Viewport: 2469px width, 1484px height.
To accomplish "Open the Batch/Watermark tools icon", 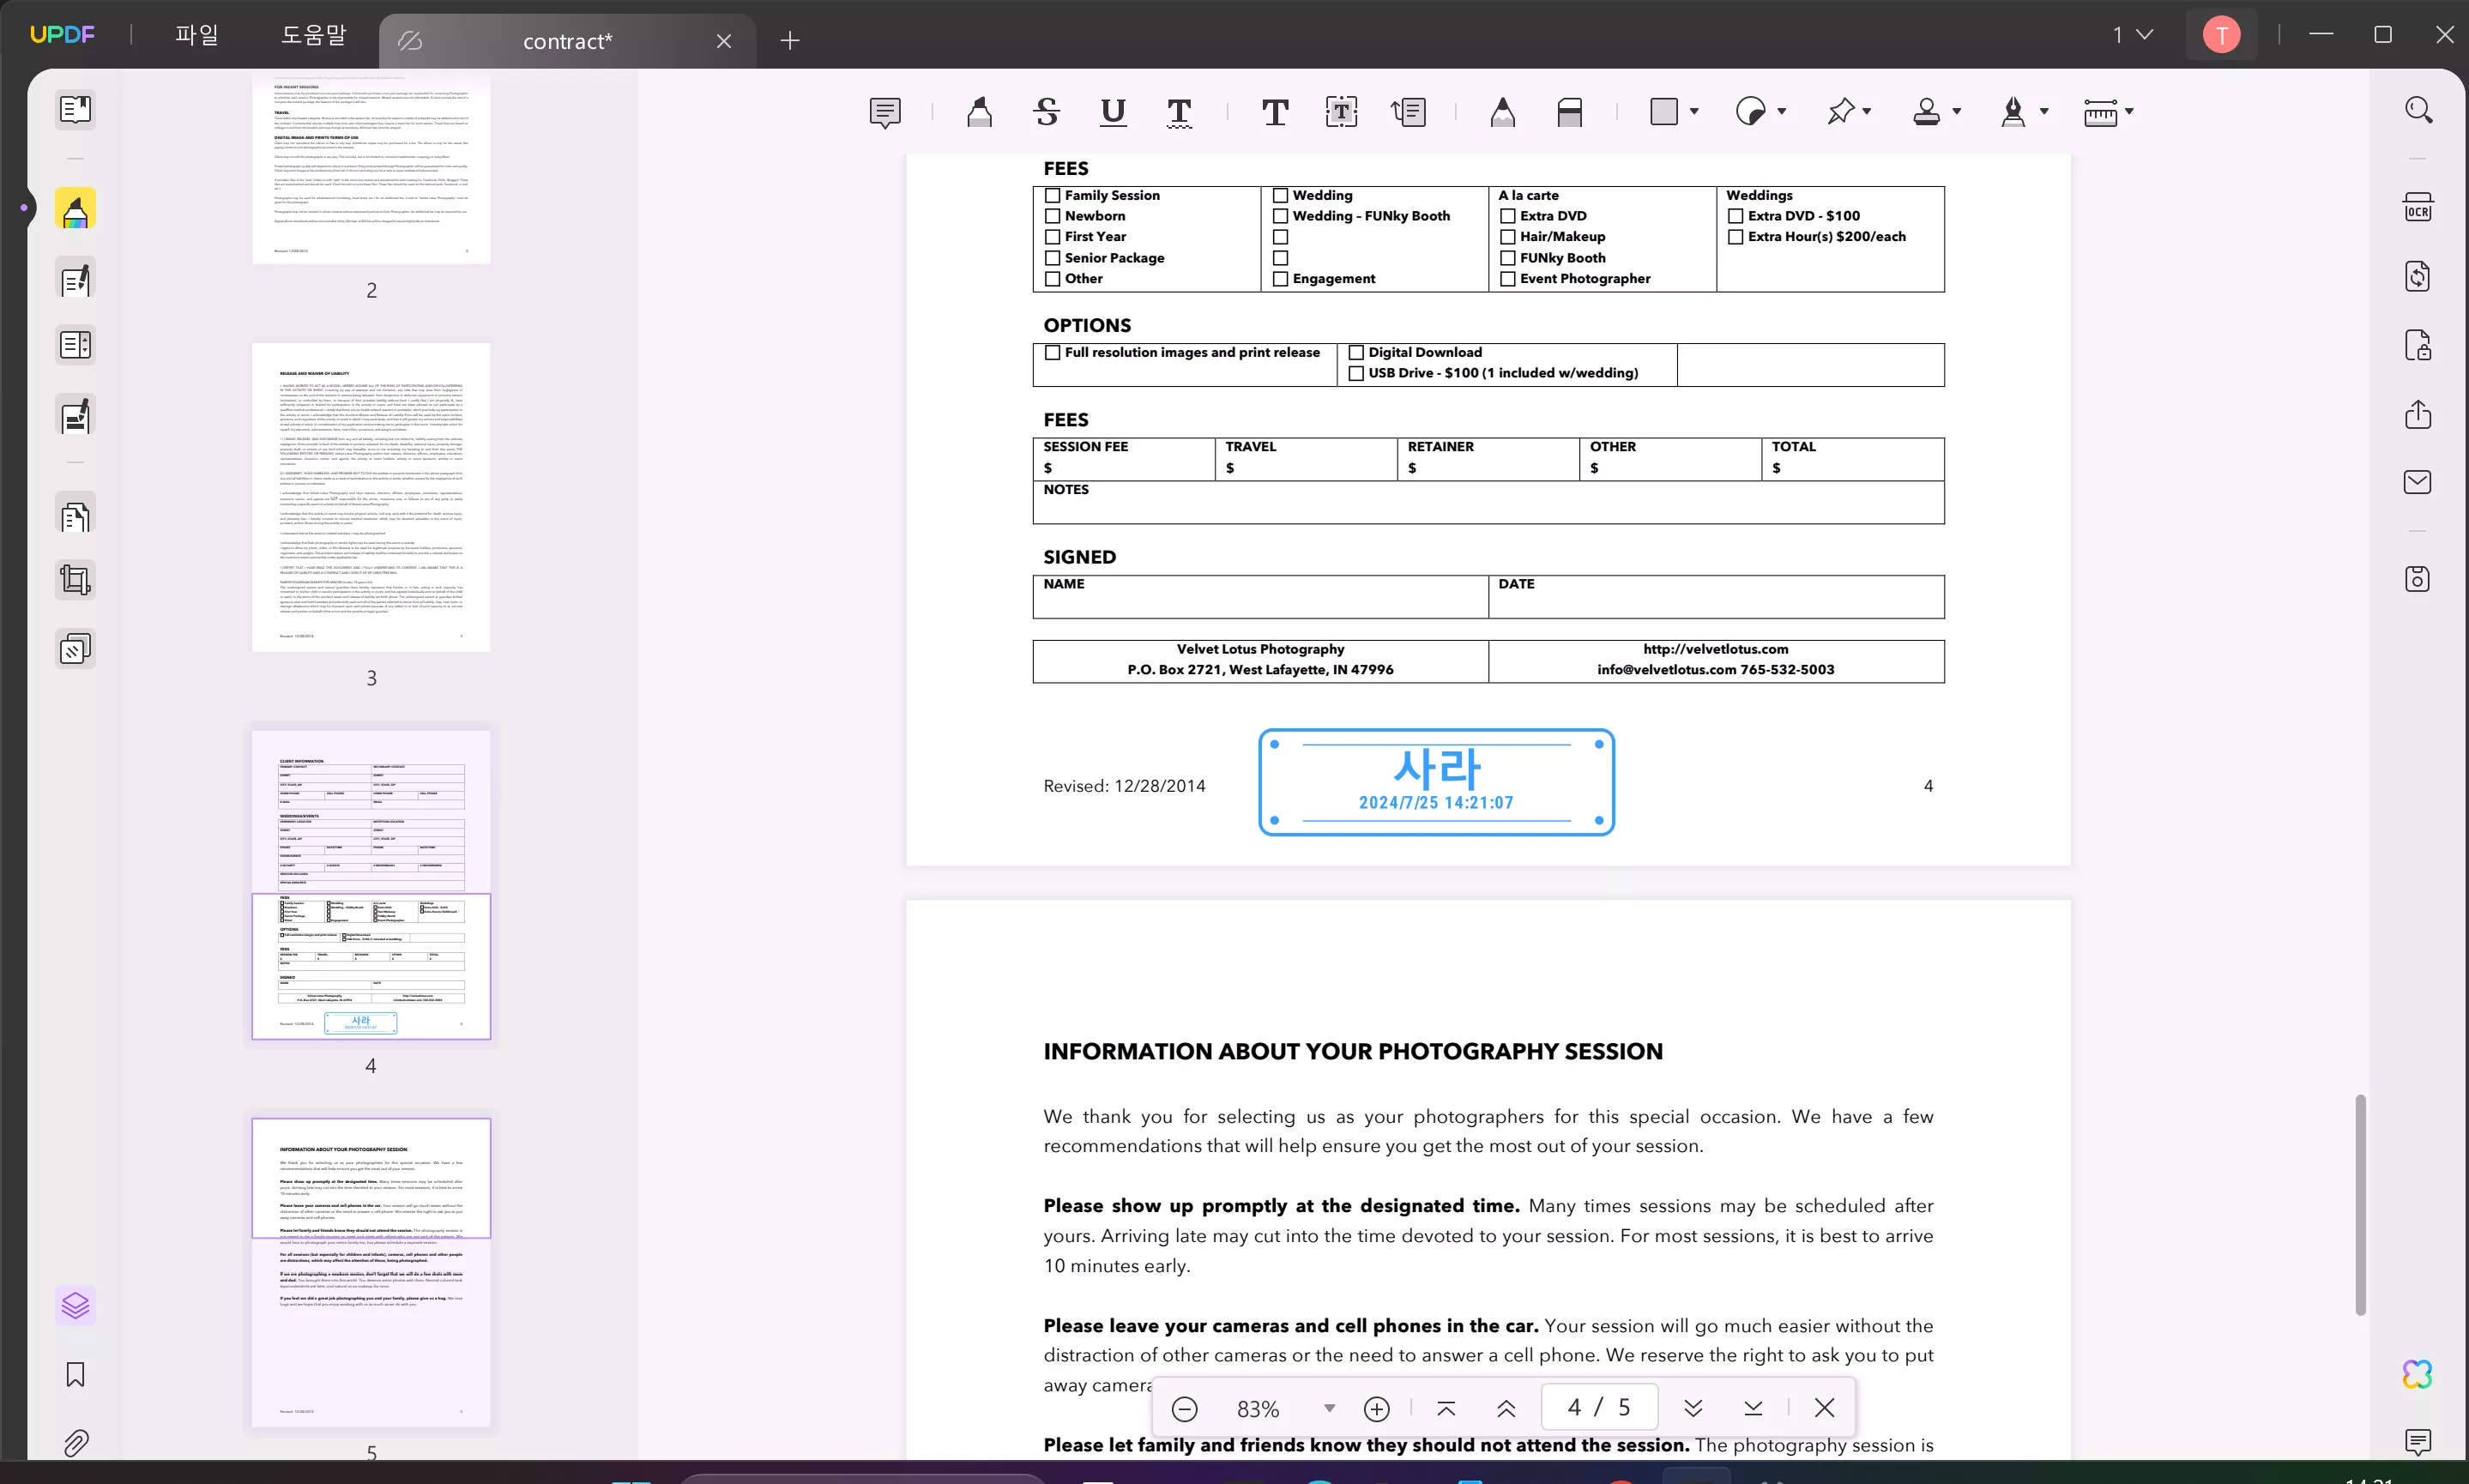I will pos(75,650).
